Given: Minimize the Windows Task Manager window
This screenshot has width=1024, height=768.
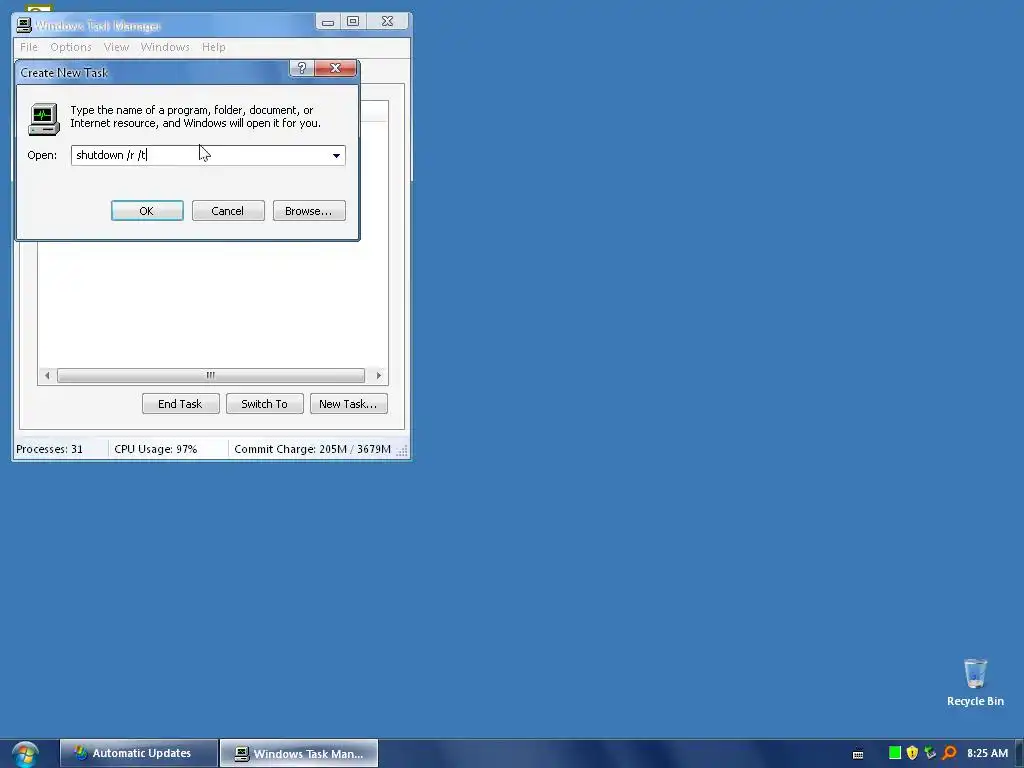Looking at the screenshot, I should [x=328, y=22].
